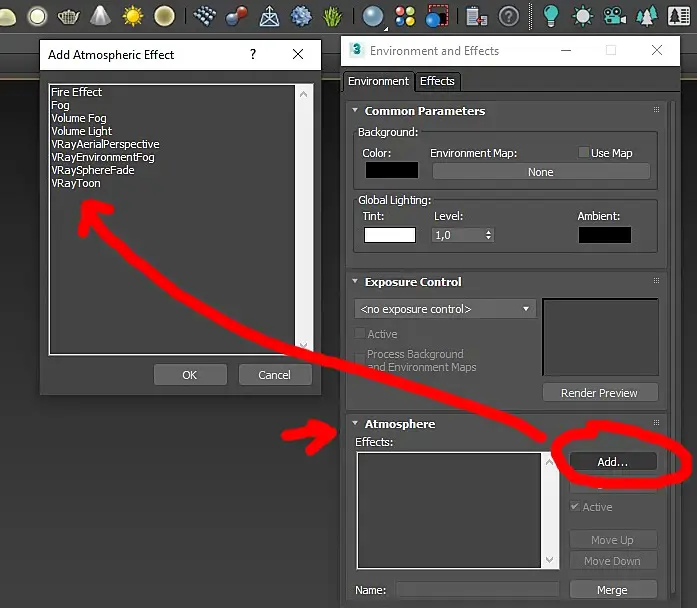Open the white Tint color swatch

coord(390,235)
